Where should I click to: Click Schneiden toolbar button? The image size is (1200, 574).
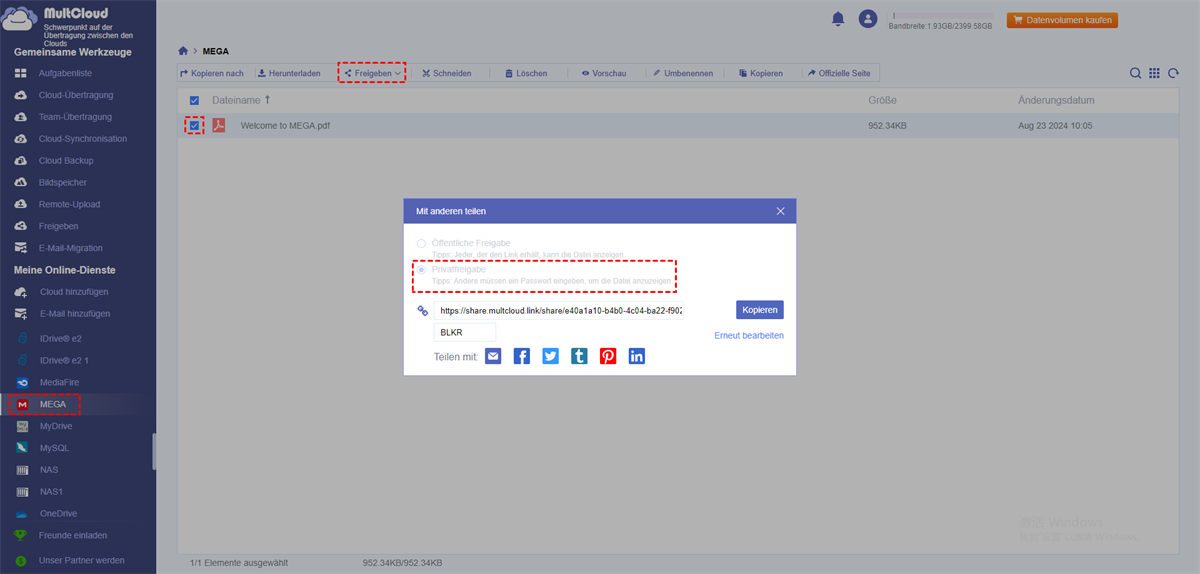click(x=446, y=73)
